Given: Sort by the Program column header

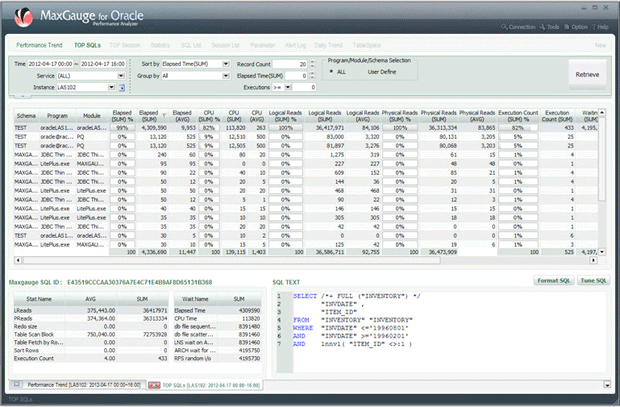Looking at the screenshot, I should 57,116.
